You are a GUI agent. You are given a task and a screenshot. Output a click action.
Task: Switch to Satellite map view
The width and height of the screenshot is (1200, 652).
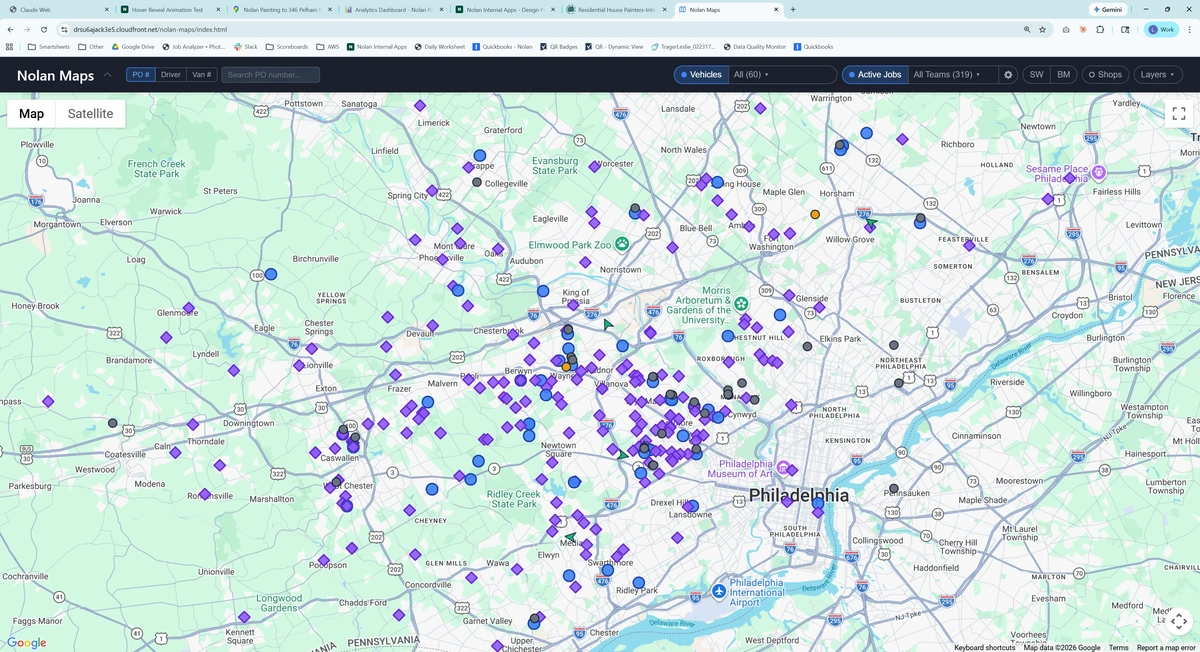click(90, 114)
